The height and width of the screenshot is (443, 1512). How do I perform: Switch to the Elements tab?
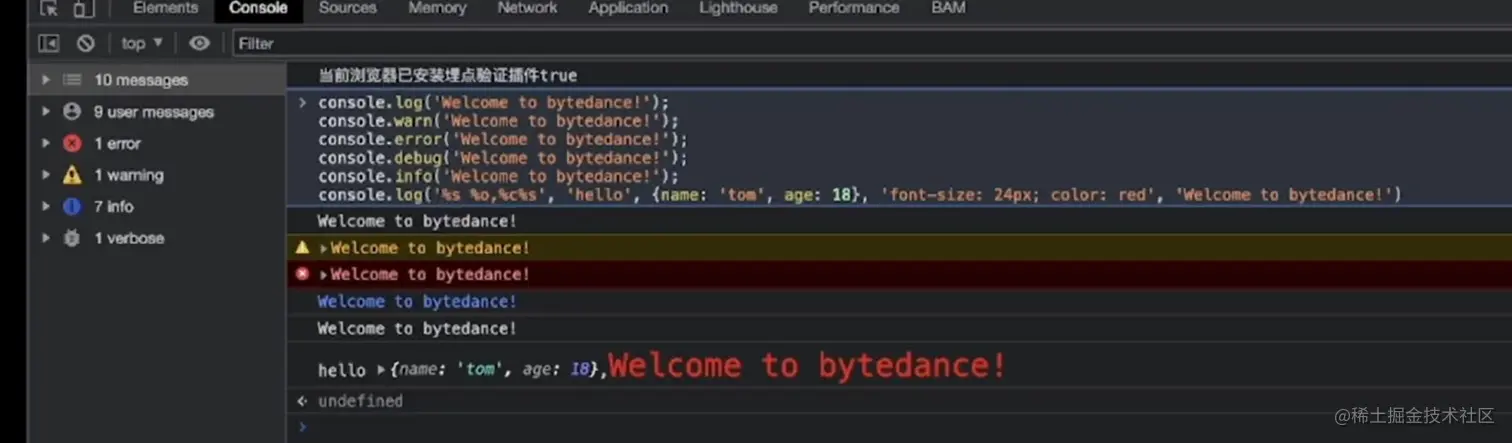coord(165,8)
